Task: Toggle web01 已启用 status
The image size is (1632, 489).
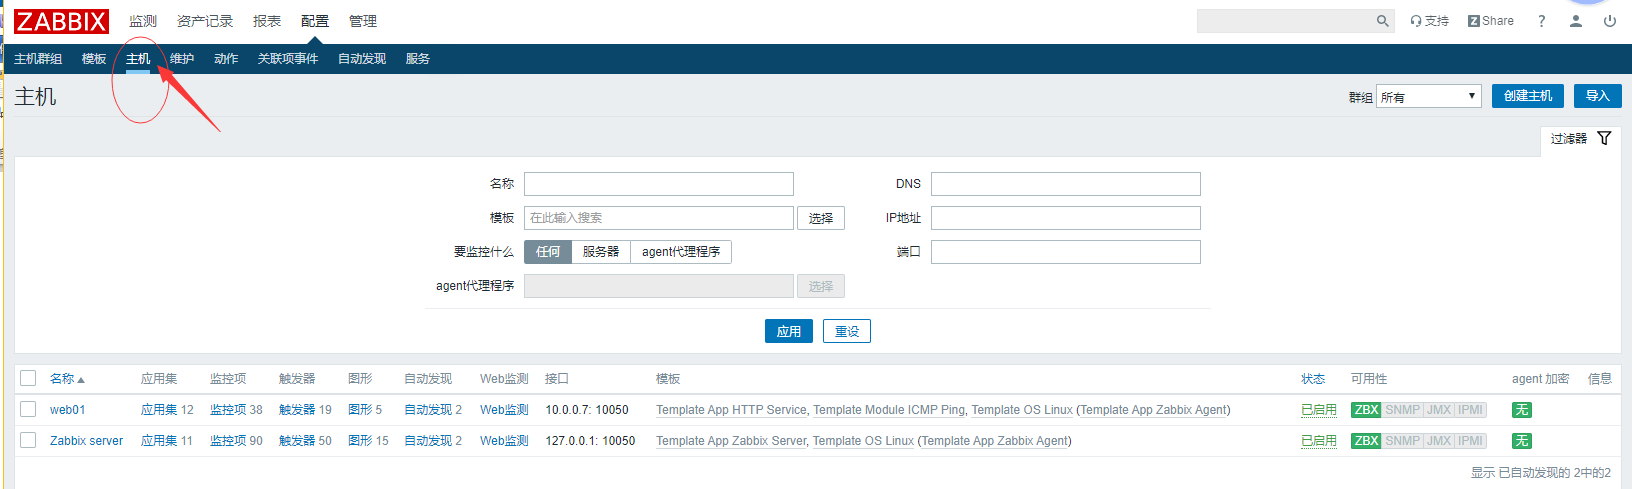Action: coord(1319,410)
